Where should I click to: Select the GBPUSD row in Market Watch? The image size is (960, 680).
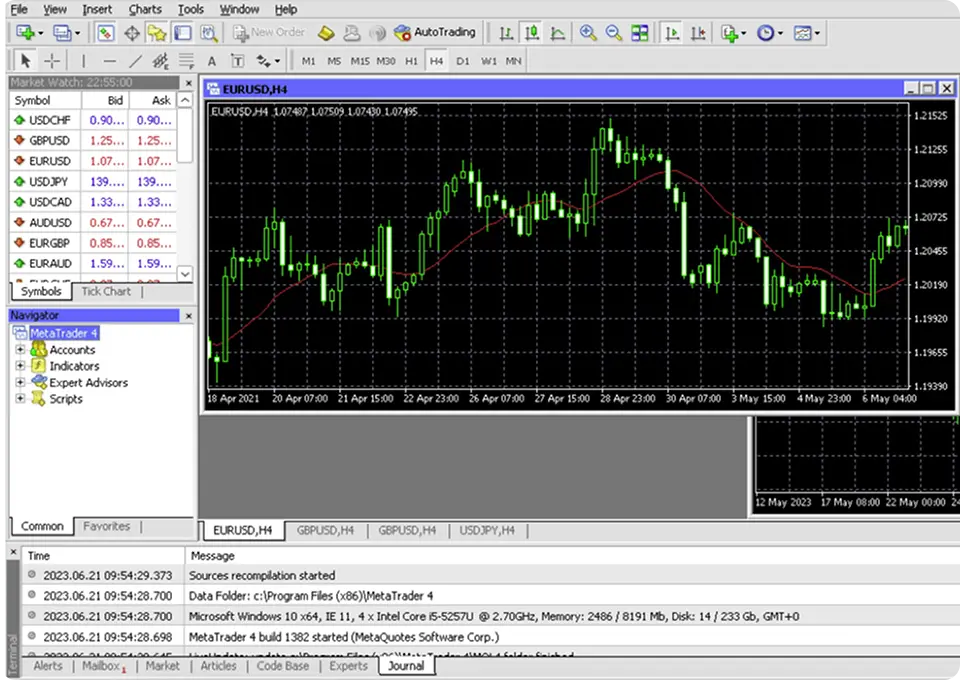click(50, 140)
